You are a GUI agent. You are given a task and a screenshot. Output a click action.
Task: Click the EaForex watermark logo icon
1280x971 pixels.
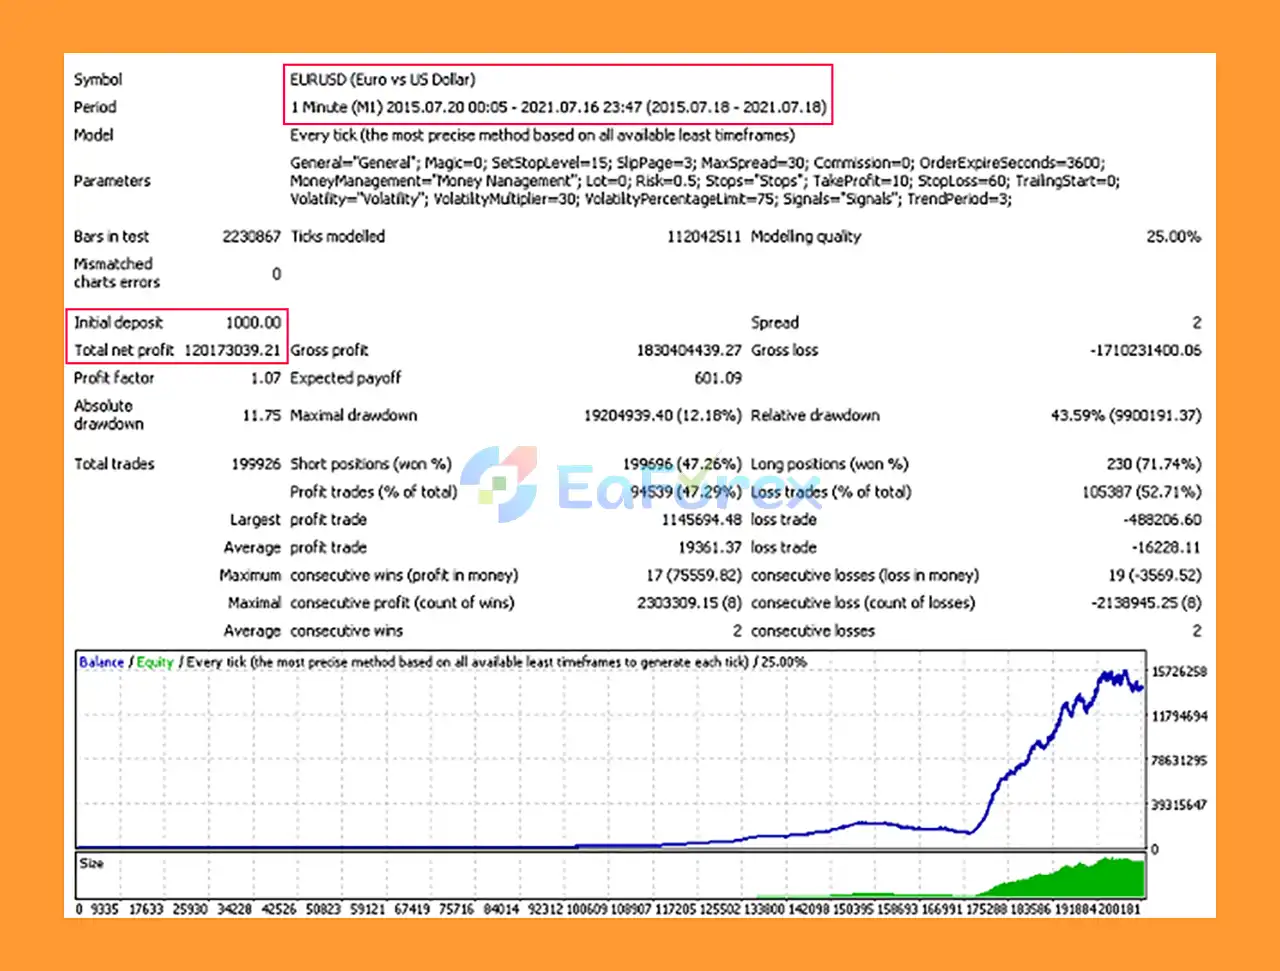[499, 484]
